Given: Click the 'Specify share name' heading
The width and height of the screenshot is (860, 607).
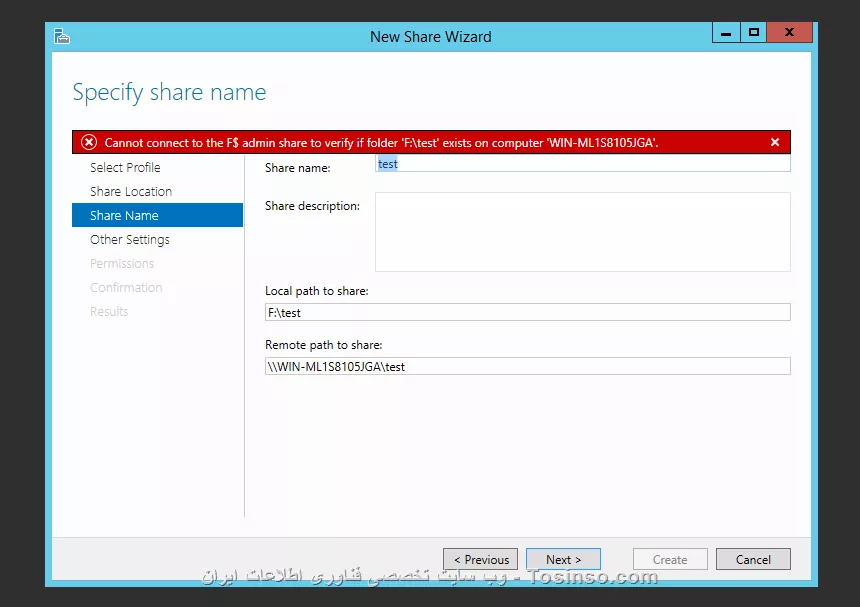Looking at the screenshot, I should click(169, 92).
